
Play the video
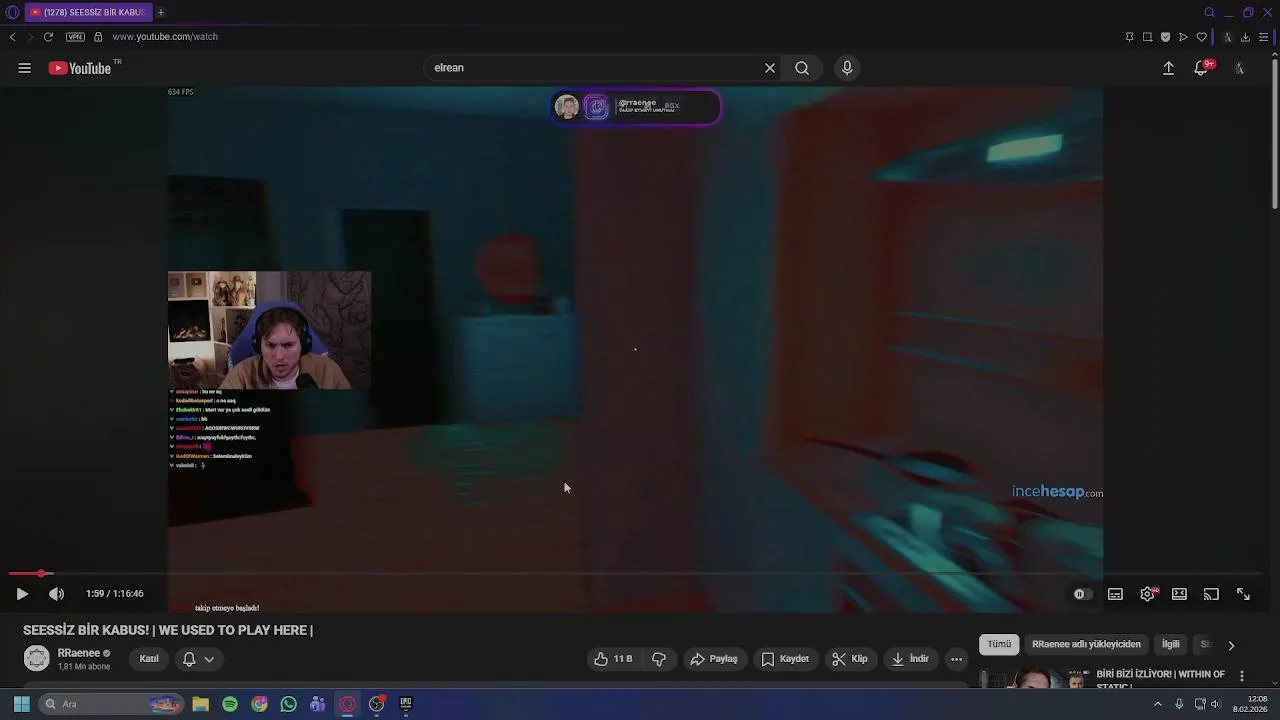click(x=22, y=594)
